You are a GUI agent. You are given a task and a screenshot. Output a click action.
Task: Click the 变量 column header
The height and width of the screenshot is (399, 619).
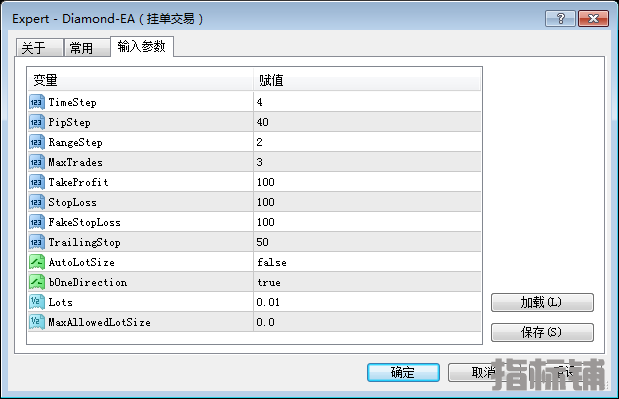tap(141, 81)
